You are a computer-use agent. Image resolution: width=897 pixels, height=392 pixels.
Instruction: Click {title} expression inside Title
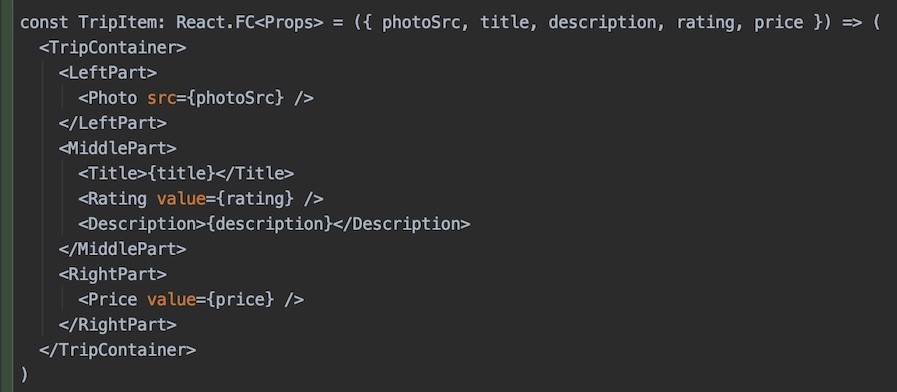click(x=181, y=173)
